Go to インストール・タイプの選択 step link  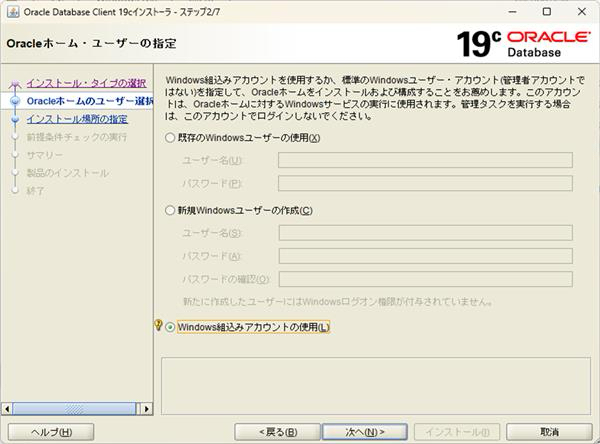[85, 83]
